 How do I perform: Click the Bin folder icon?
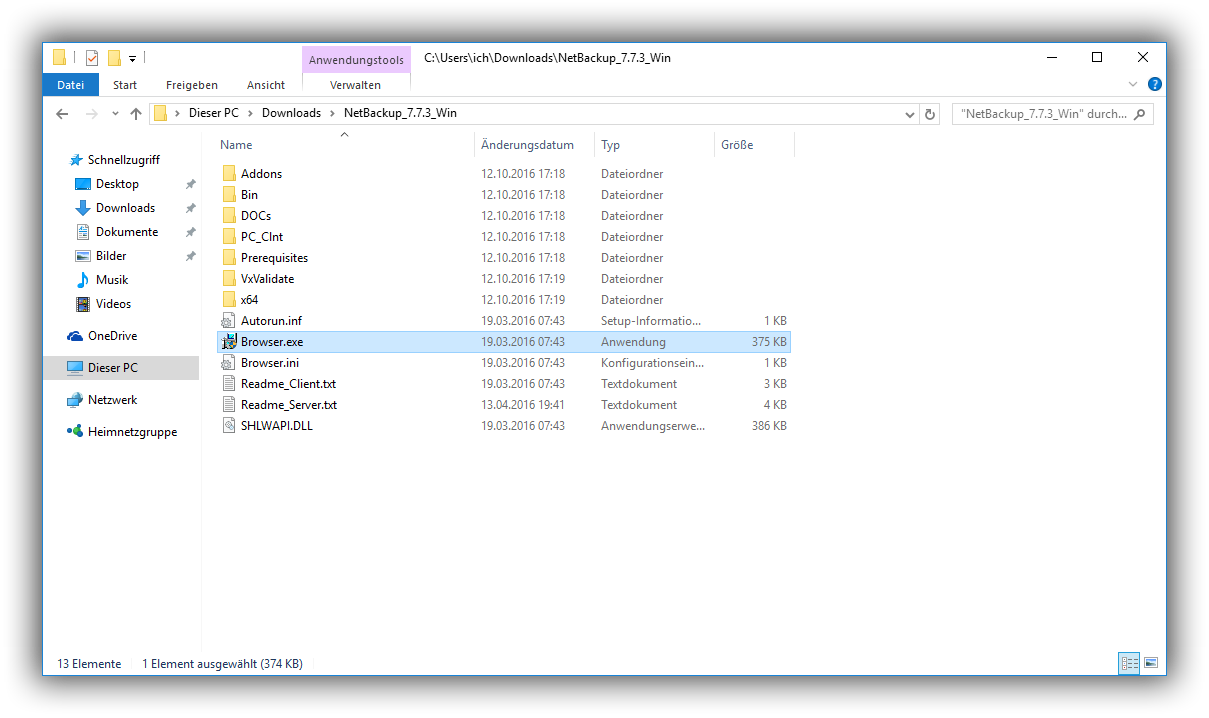229,195
